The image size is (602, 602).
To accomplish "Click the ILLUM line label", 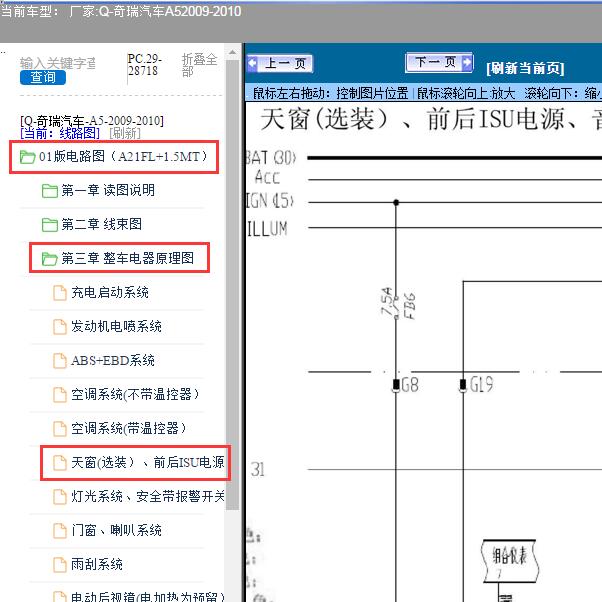I will pyautogui.click(x=267, y=228).
